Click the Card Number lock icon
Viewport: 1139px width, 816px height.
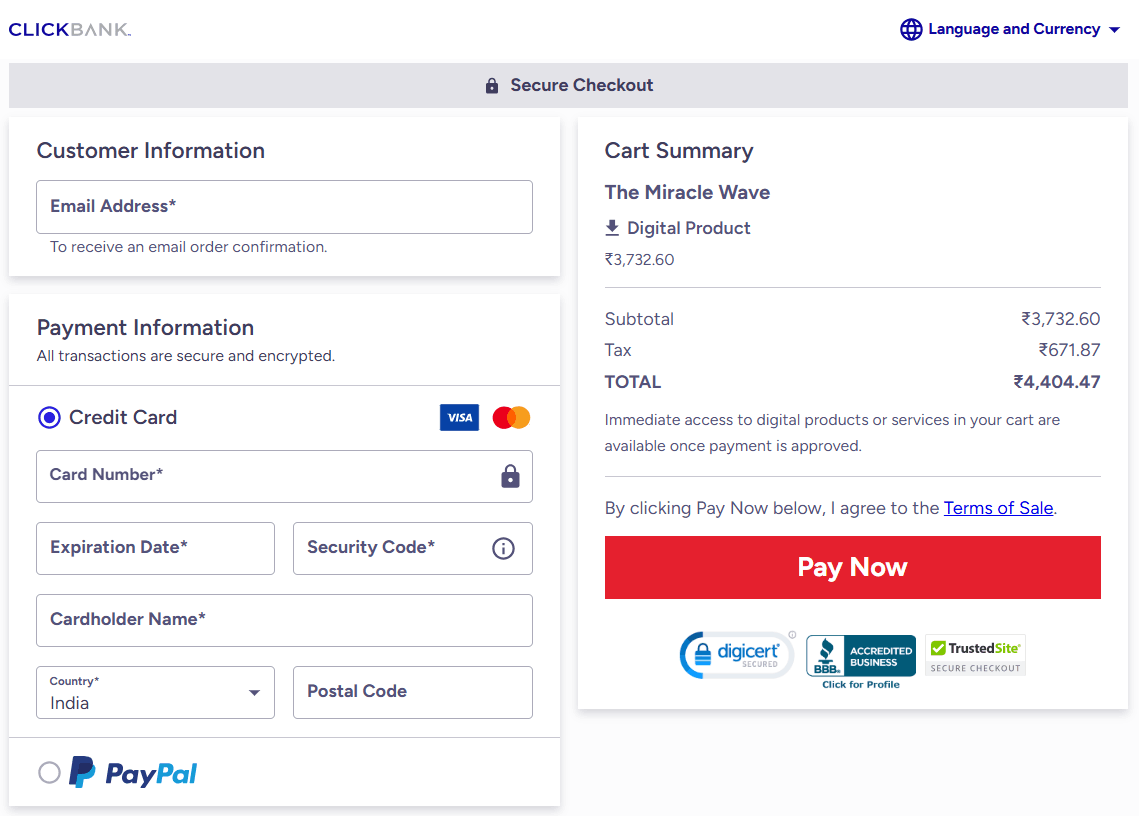pyautogui.click(x=510, y=476)
